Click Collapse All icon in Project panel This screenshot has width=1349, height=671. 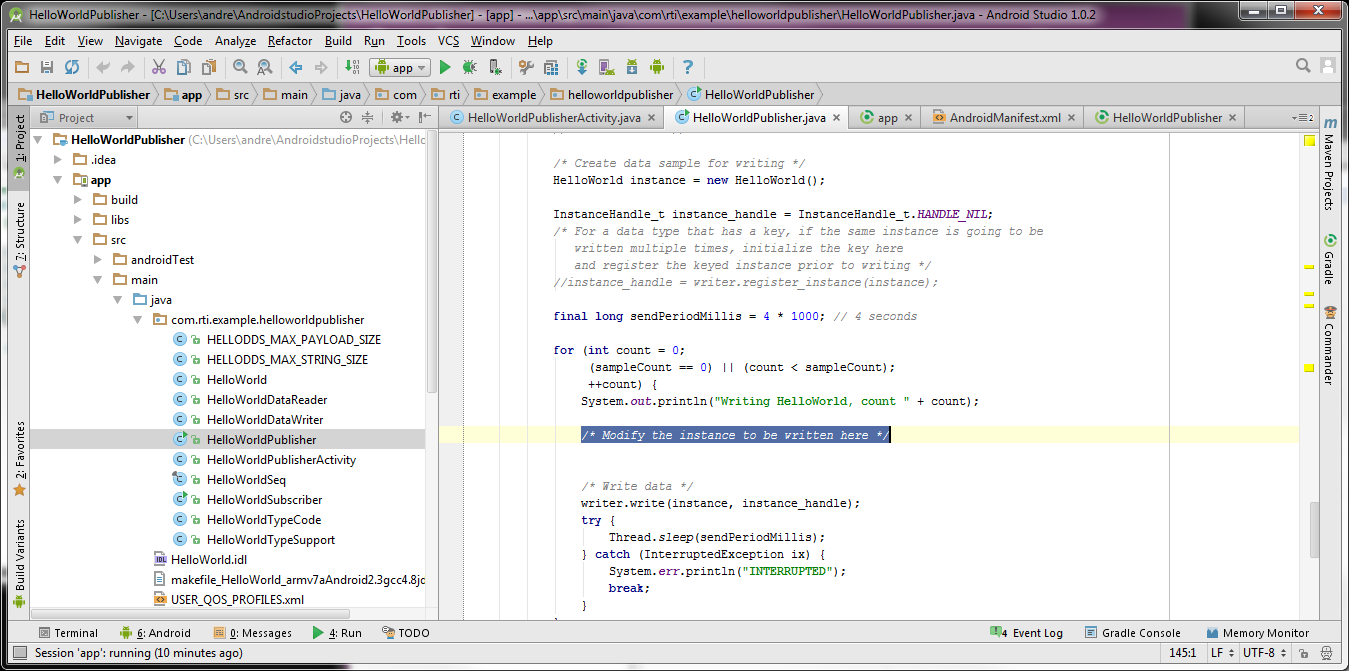pos(367,117)
